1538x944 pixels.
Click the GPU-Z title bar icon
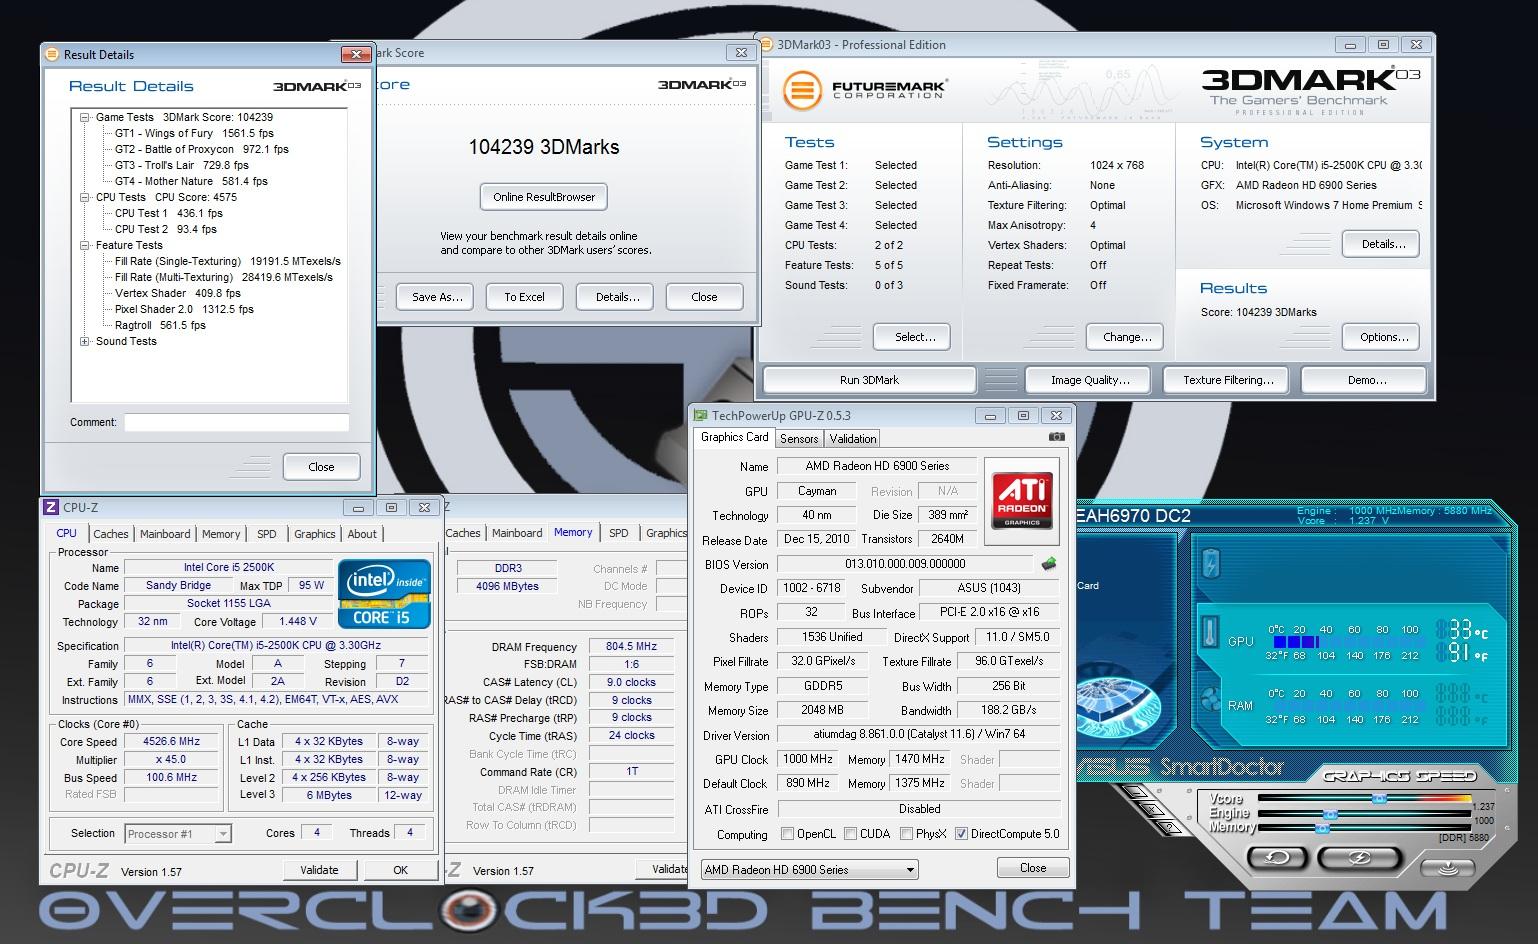701,415
